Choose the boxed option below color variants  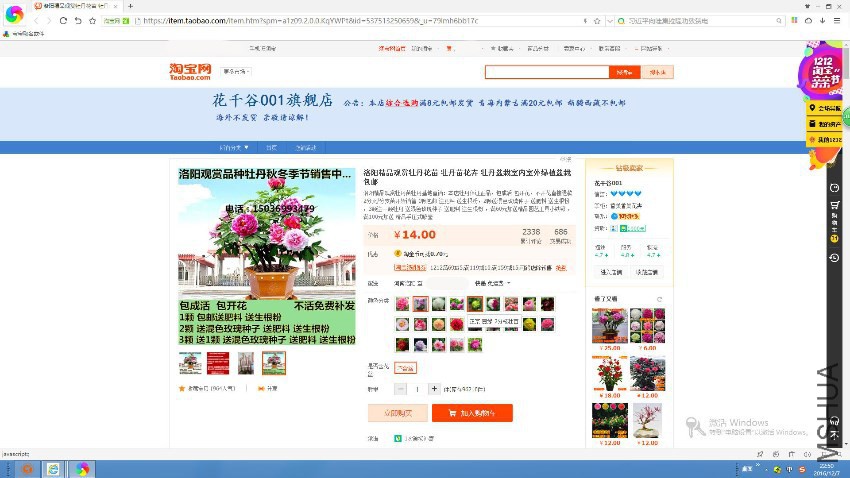(405, 368)
